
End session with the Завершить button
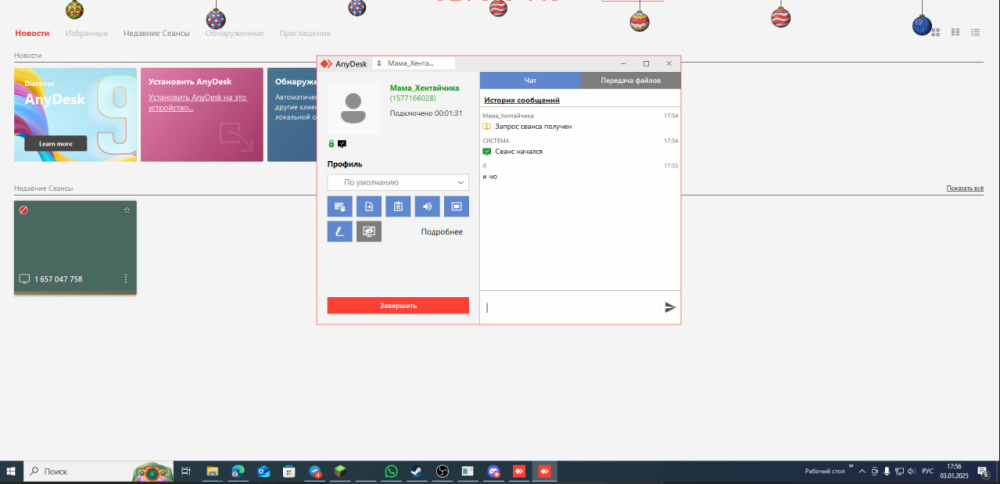coord(398,305)
